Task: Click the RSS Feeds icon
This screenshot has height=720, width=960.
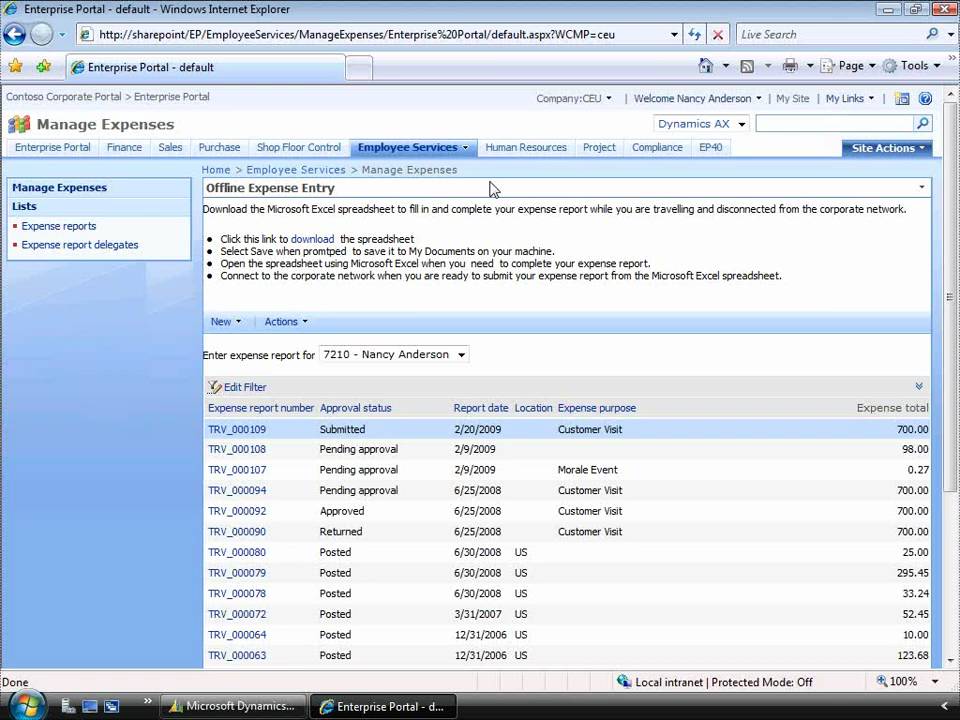Action: [747, 66]
